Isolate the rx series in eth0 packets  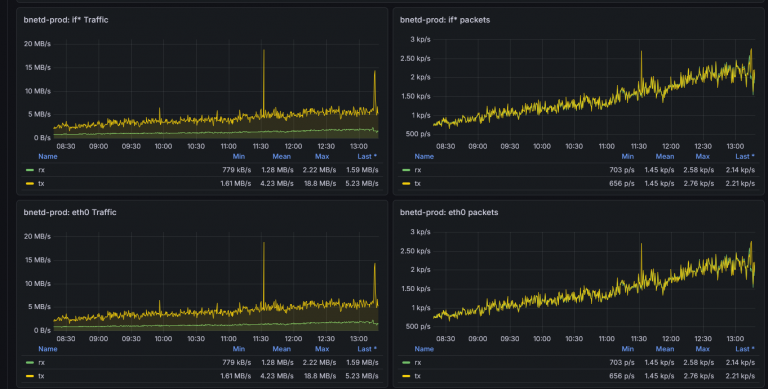pyautogui.click(x=418, y=363)
